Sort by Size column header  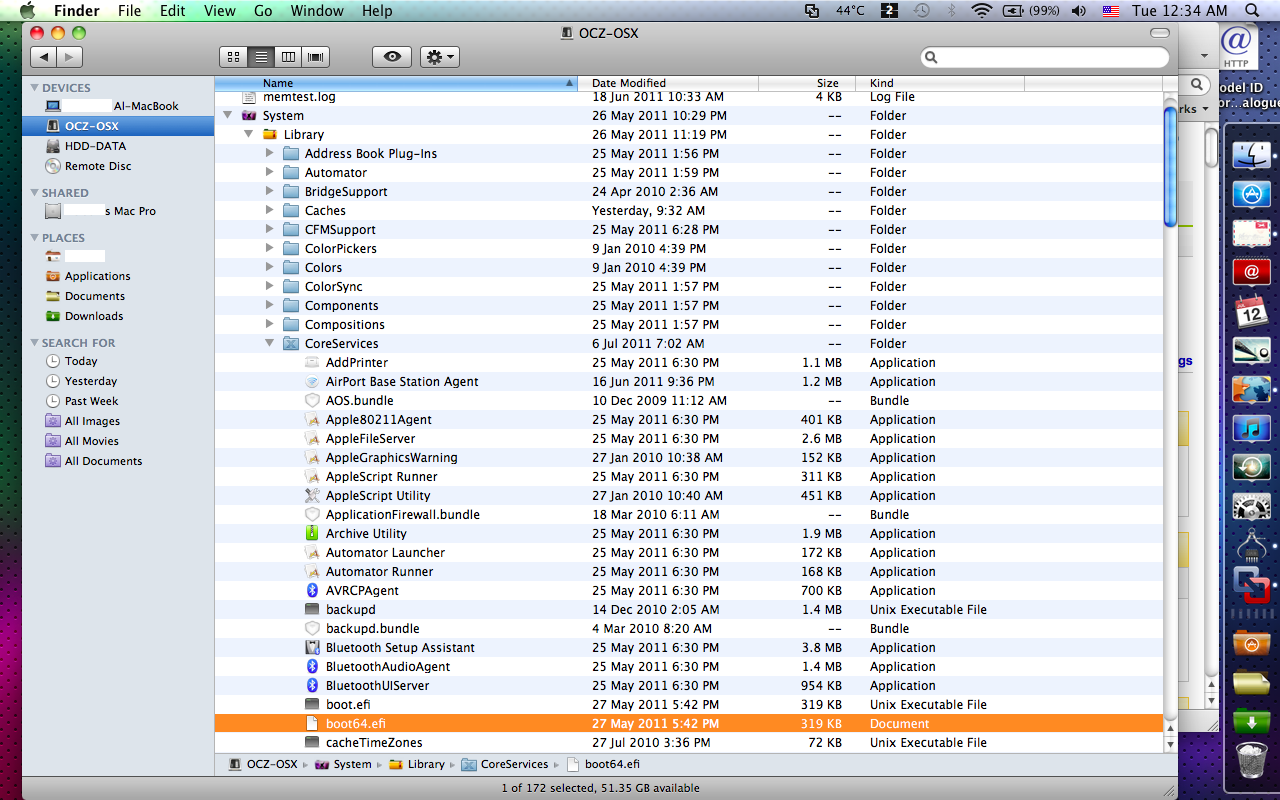pyautogui.click(x=807, y=83)
